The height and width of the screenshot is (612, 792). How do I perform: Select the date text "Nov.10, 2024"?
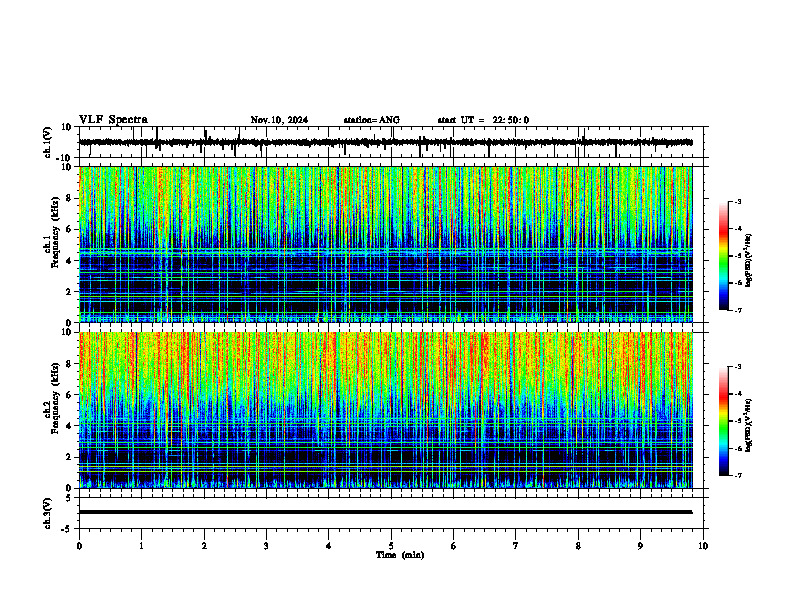point(279,120)
